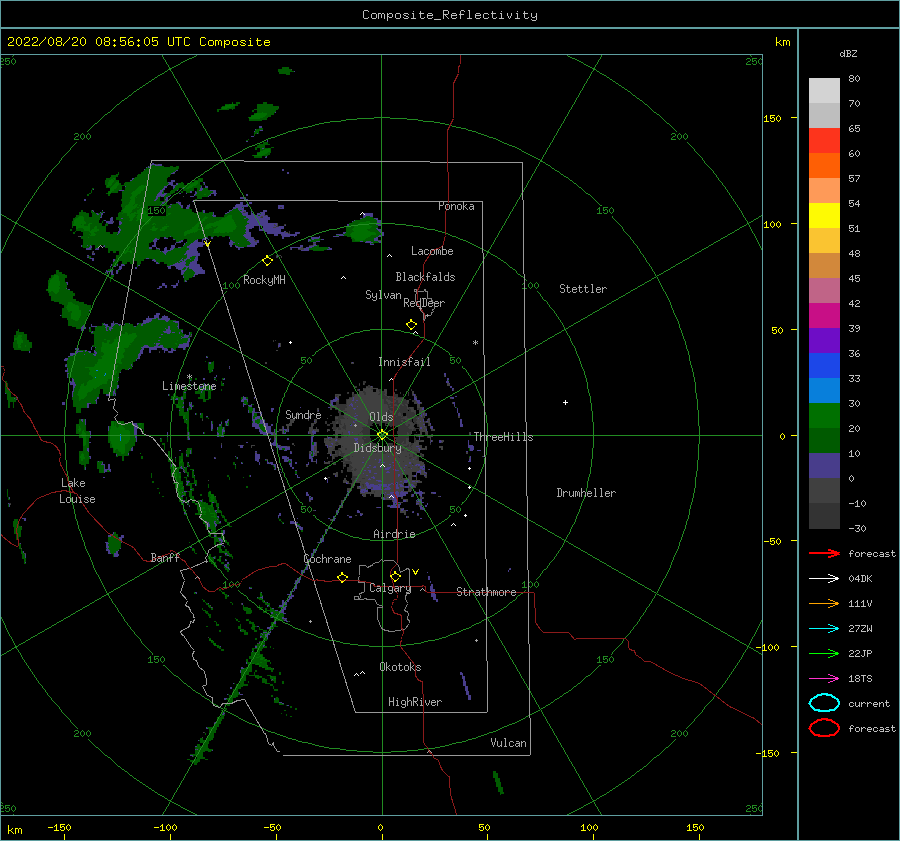The width and height of the screenshot is (900, 841).
Task: Pick the purple 39–36 dBZ swatch
Action: (824, 341)
